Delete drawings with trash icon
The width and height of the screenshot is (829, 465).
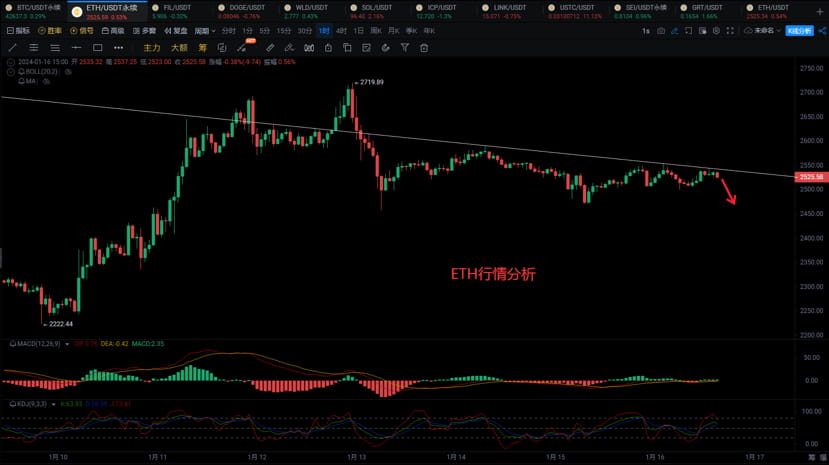tap(424, 48)
